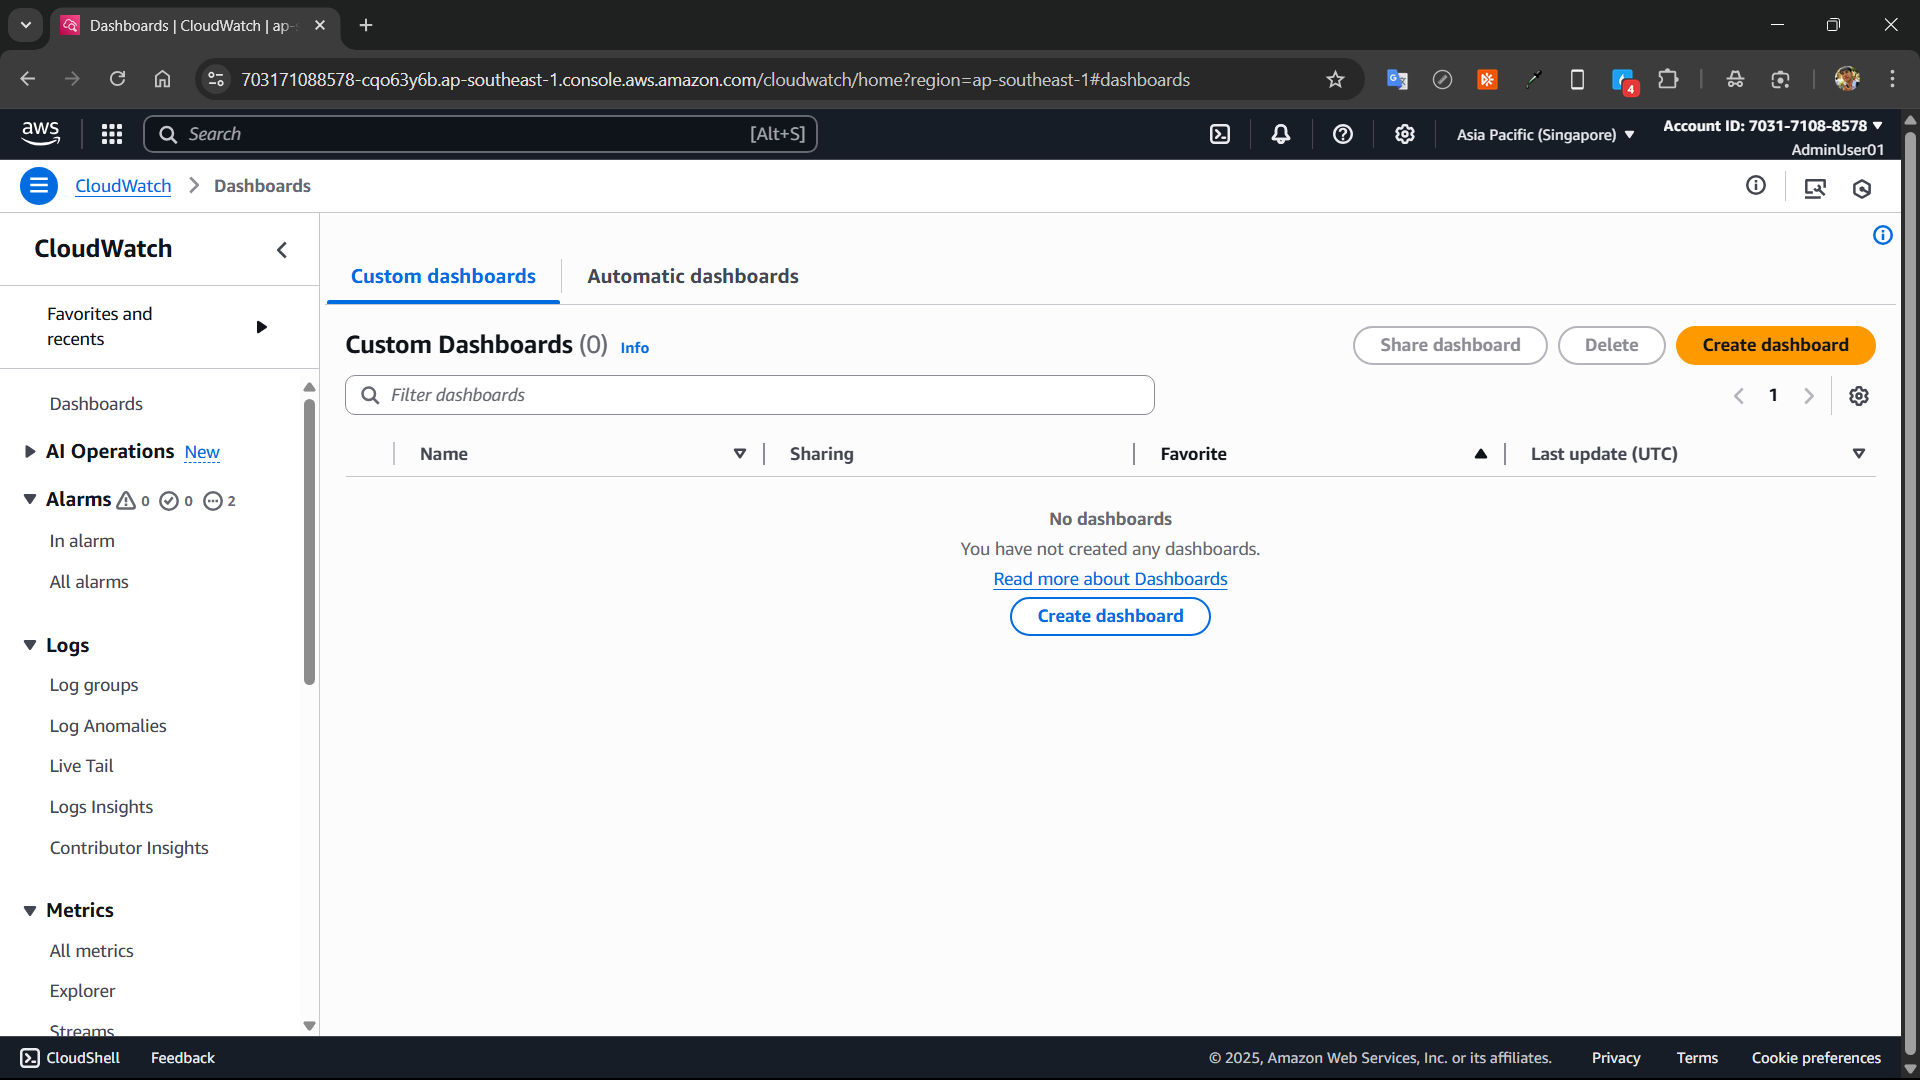Collapse the Metrics section

pyautogui.click(x=30, y=911)
